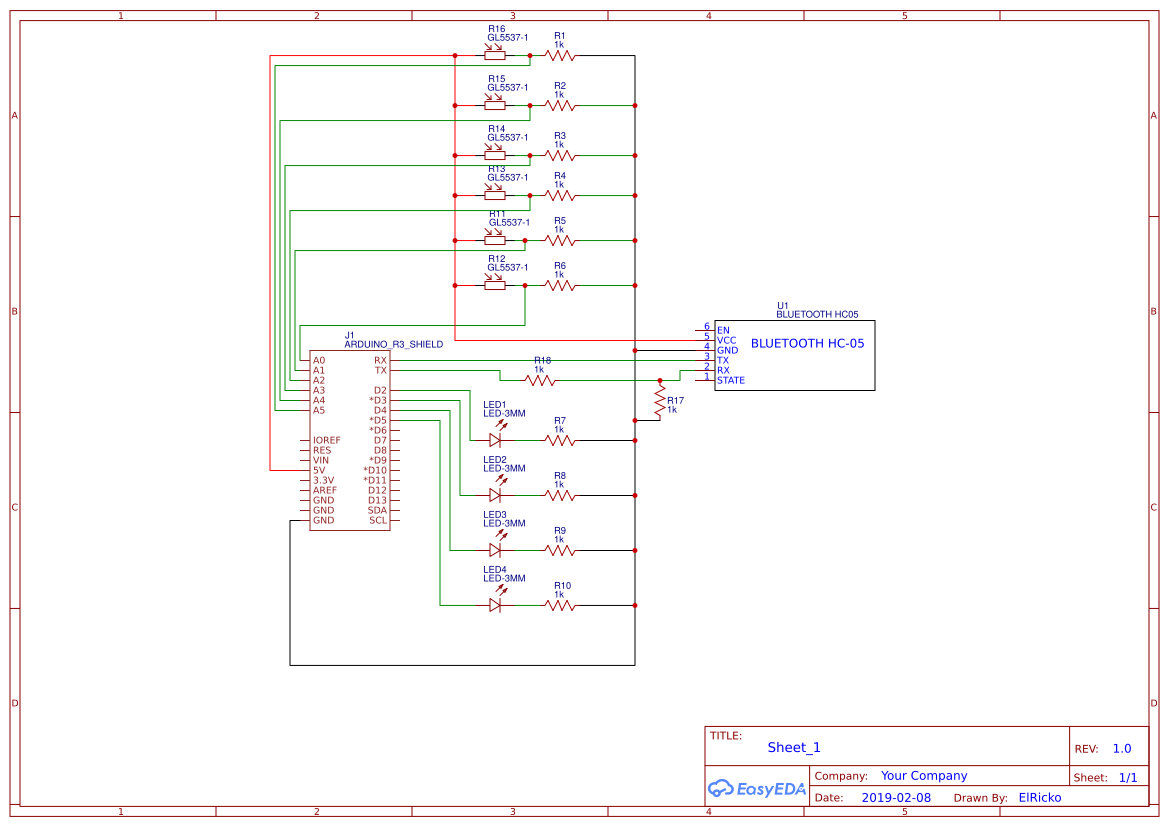The width and height of the screenshot is (1169, 827).
Task: Click the TX pin on the Arduino shield
Action: pyautogui.click(x=382, y=368)
